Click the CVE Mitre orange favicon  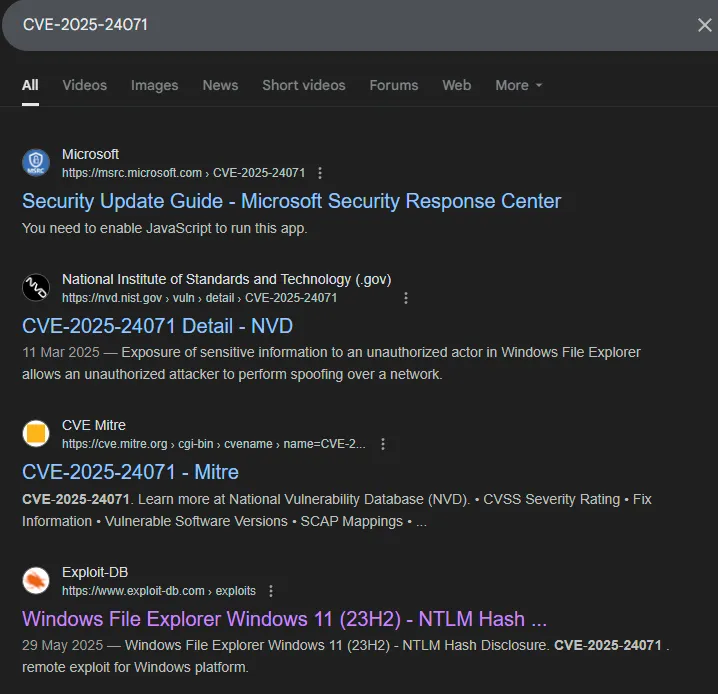pyautogui.click(x=36, y=434)
